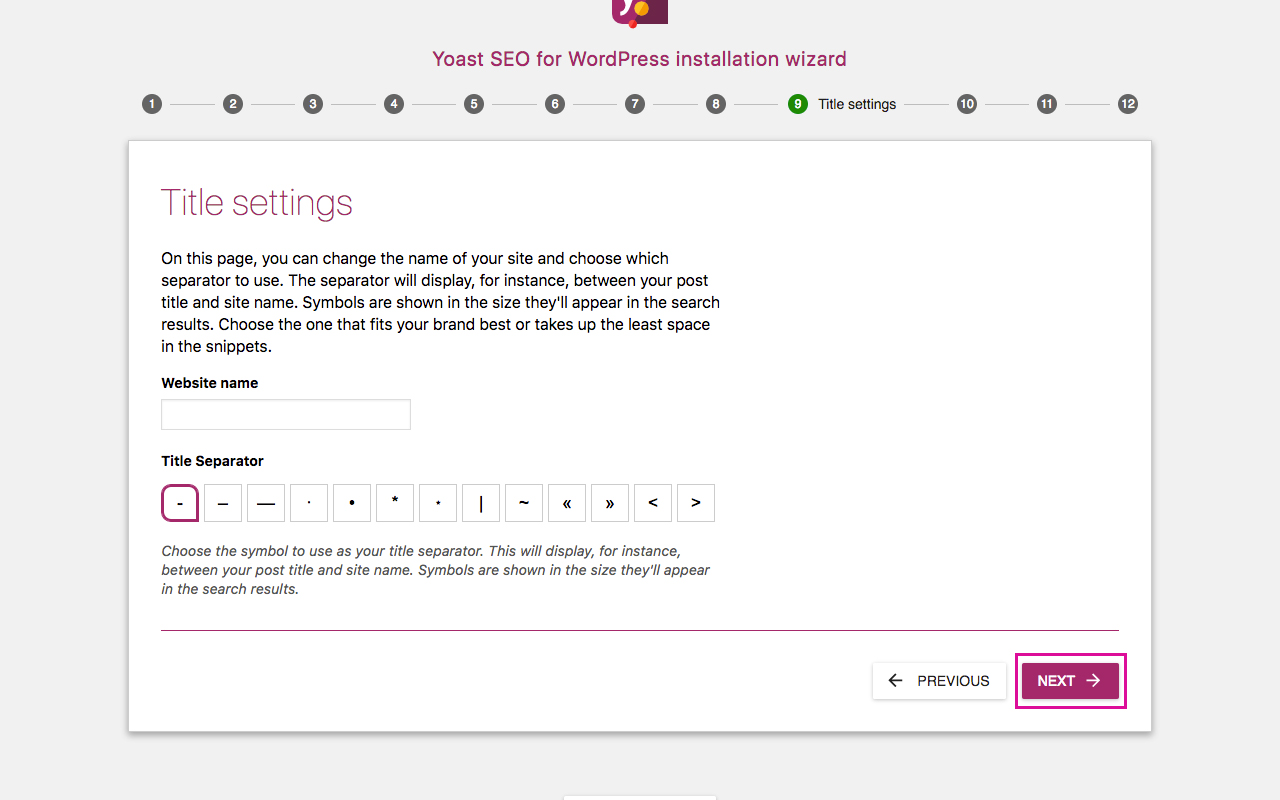Click the Website name label

210,383
